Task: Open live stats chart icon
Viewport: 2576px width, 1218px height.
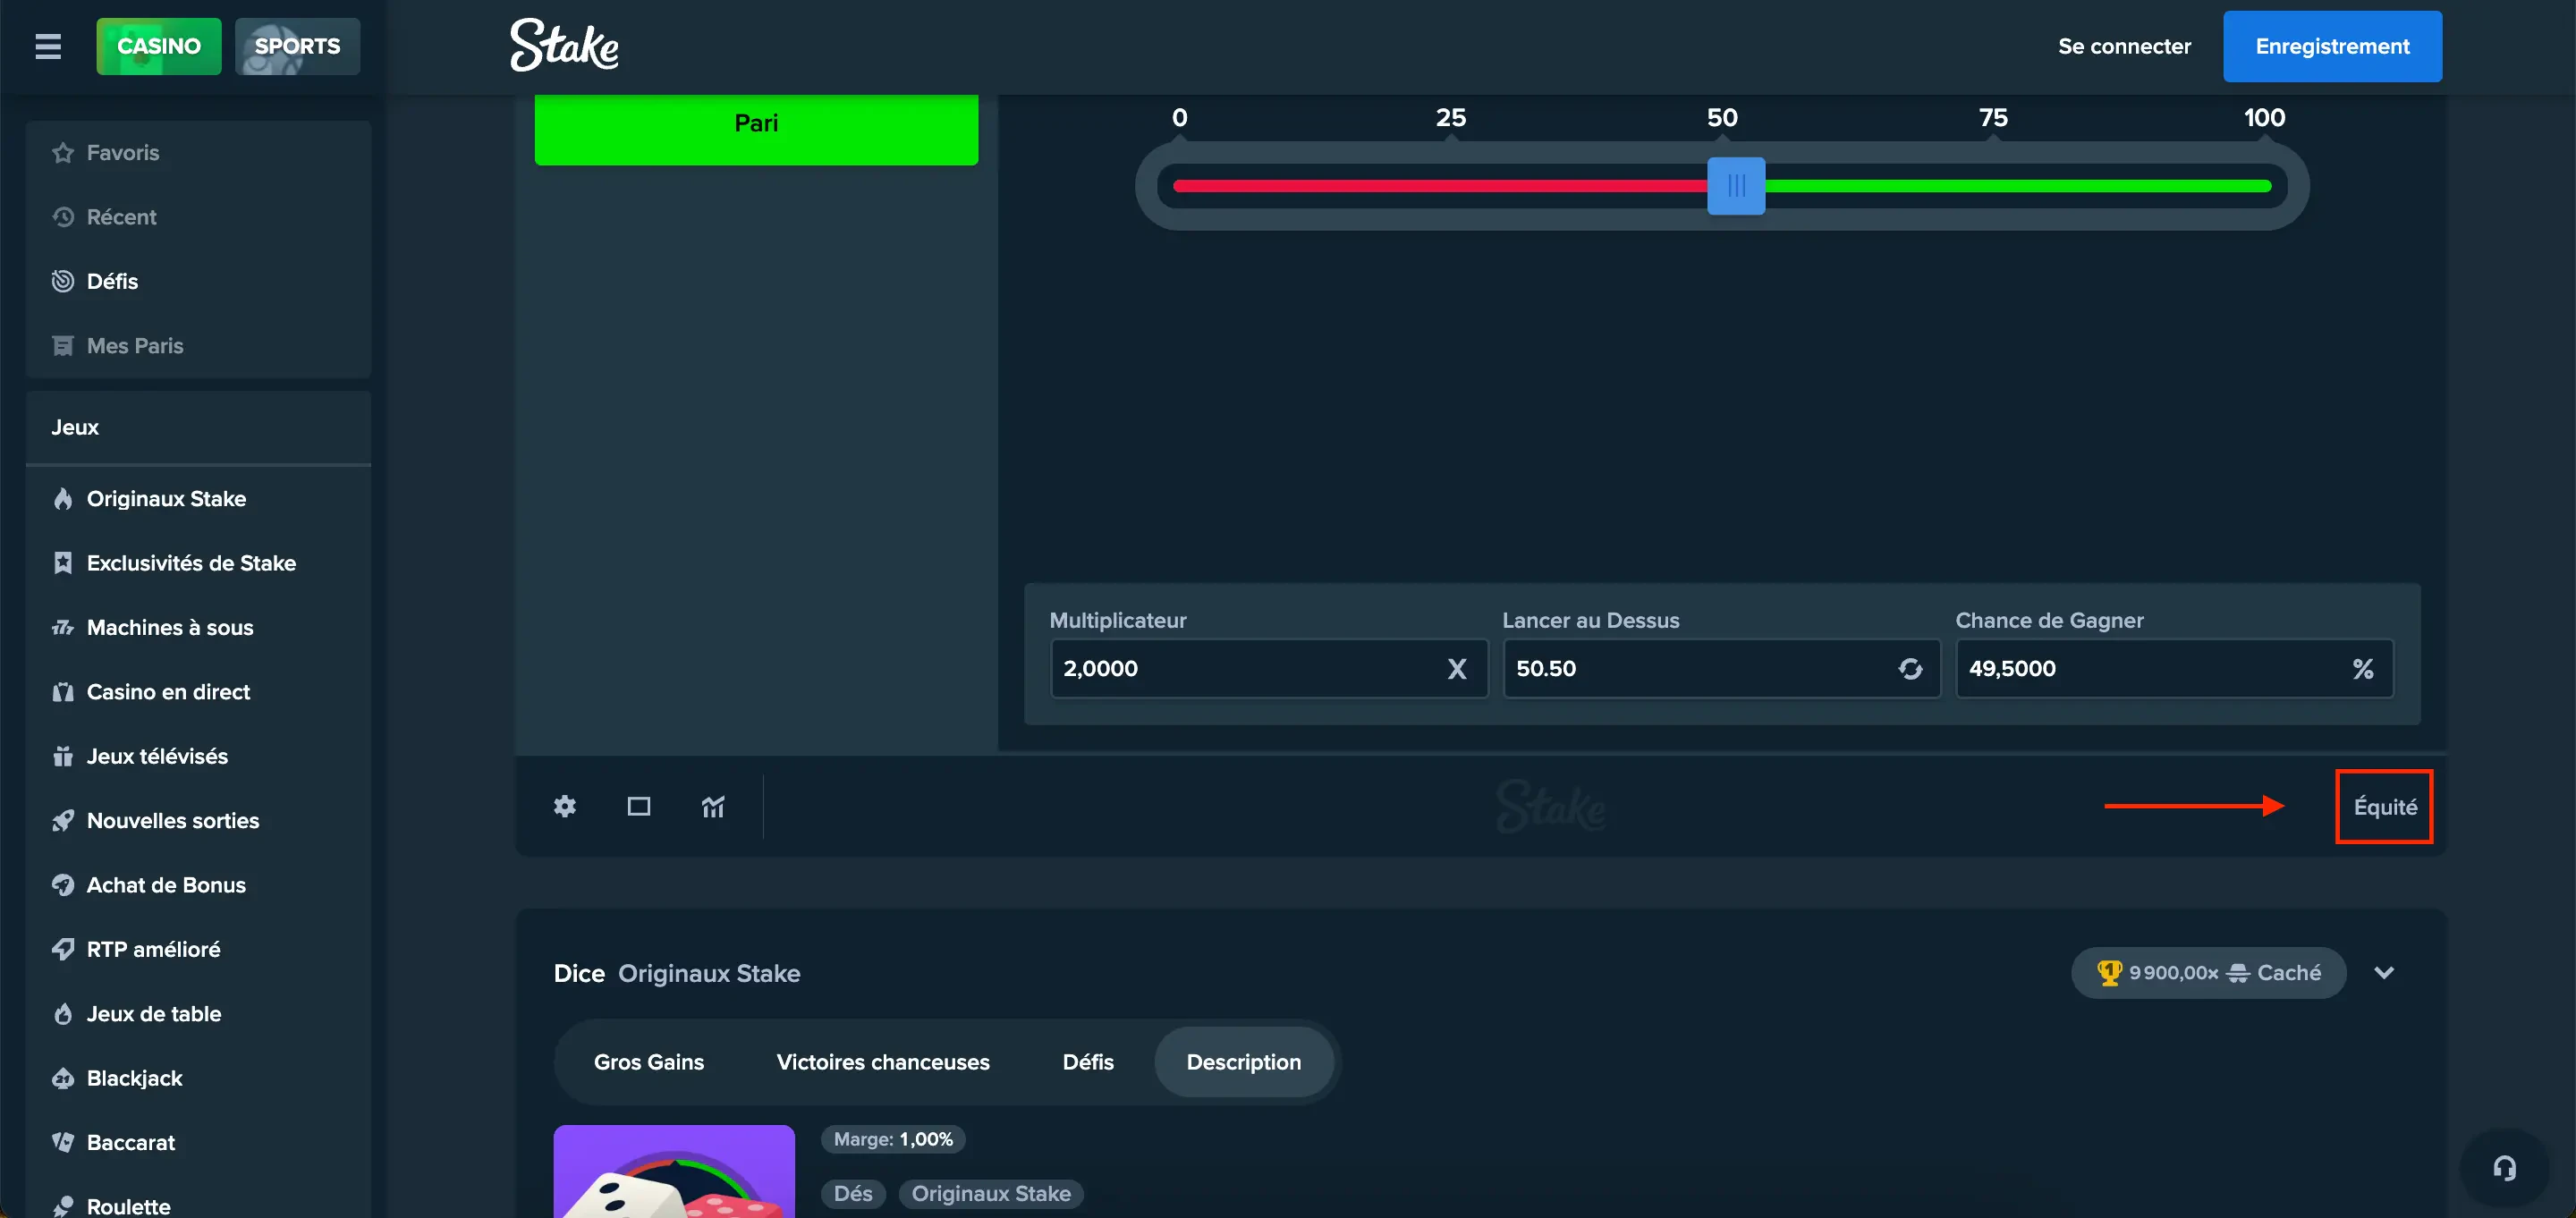Action: click(713, 806)
